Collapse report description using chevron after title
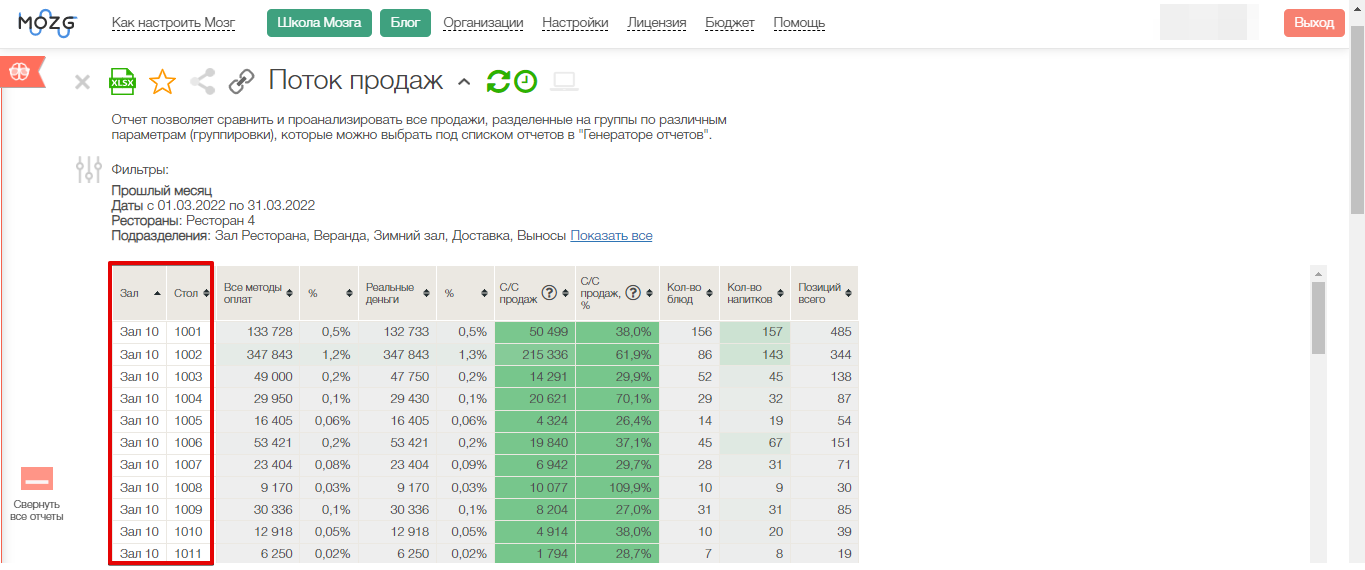Image resolution: width=1365 pixels, height=570 pixels. 463,82
